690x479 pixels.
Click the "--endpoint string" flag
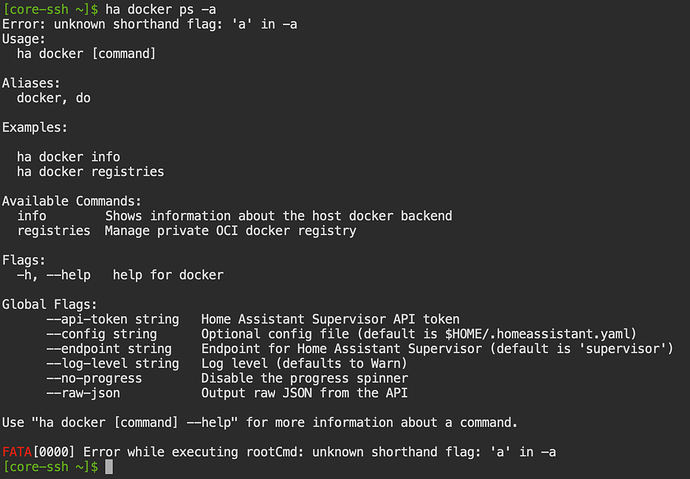pos(109,348)
